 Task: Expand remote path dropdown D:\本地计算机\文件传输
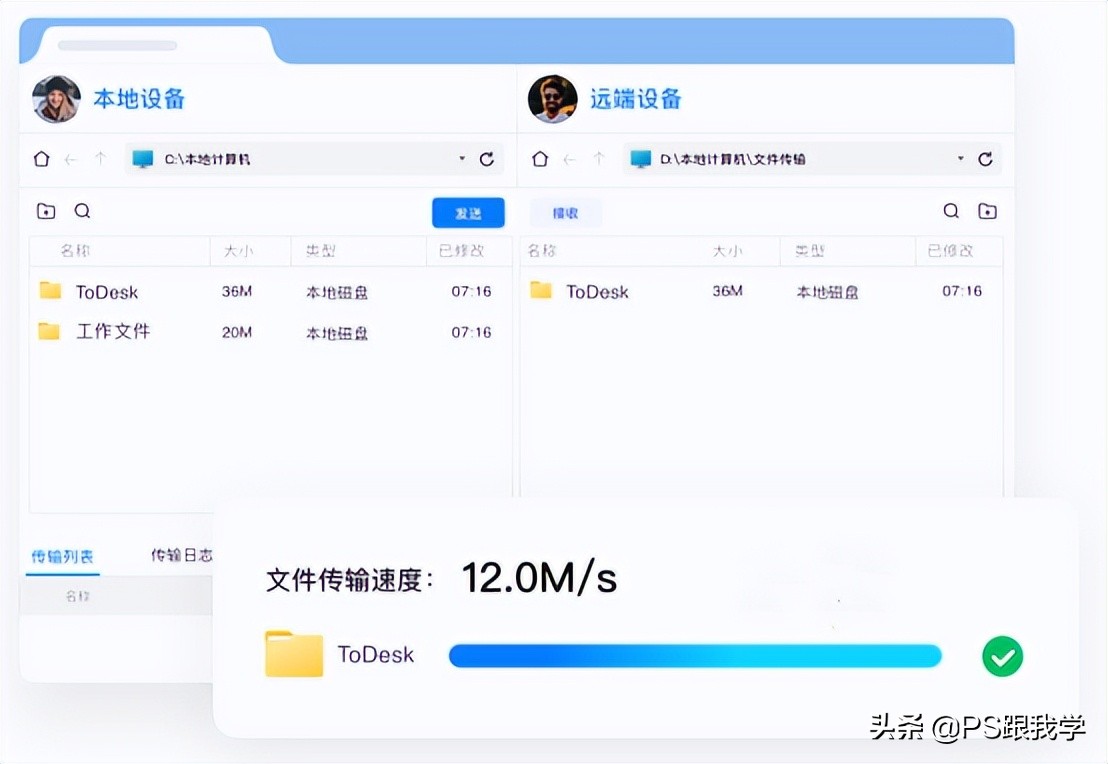pyautogui.click(x=960, y=159)
